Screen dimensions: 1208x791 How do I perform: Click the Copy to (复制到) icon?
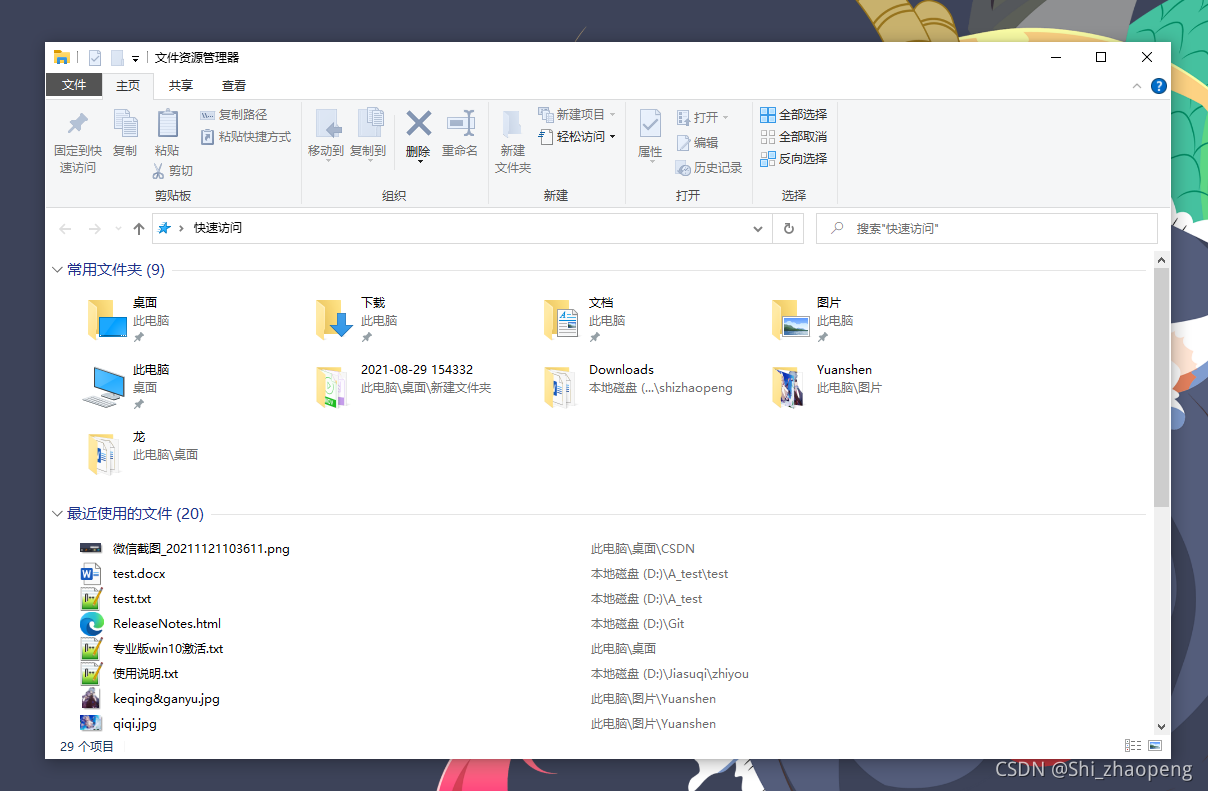click(369, 124)
